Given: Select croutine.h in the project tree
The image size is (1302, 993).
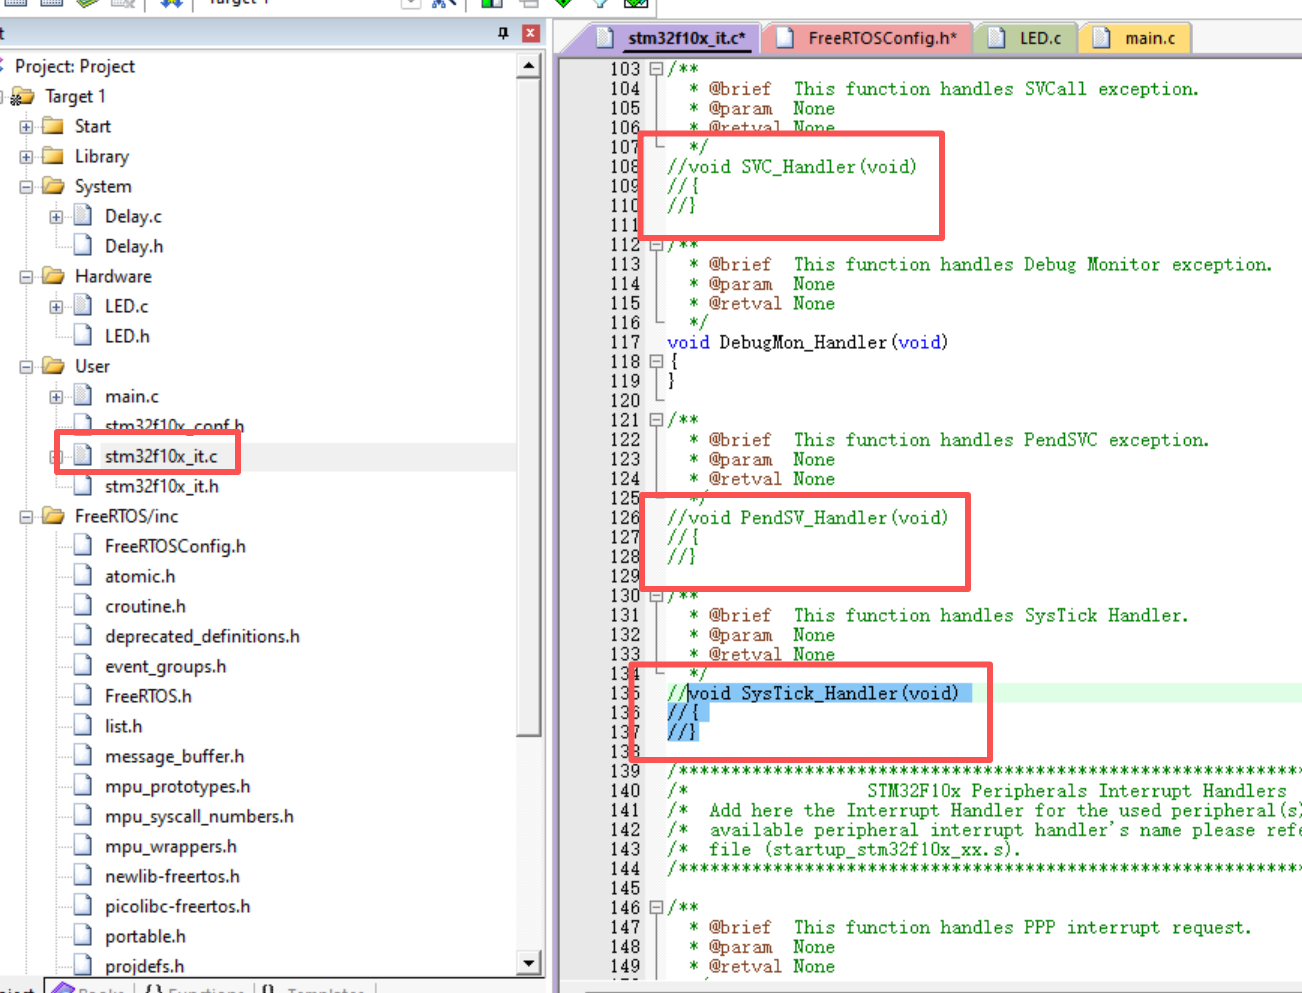Looking at the screenshot, I should 145,606.
